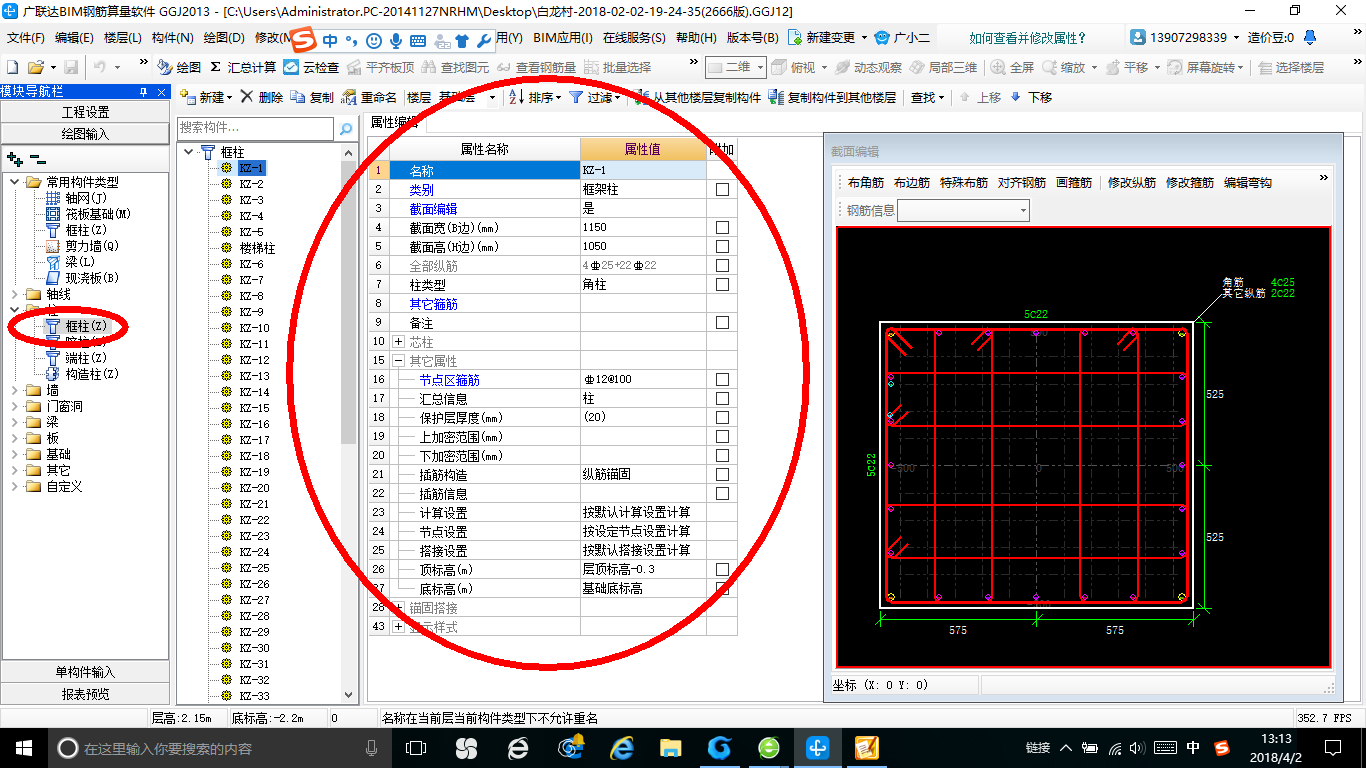
Task: Open the 帮助(H) menu
Action: (696, 38)
